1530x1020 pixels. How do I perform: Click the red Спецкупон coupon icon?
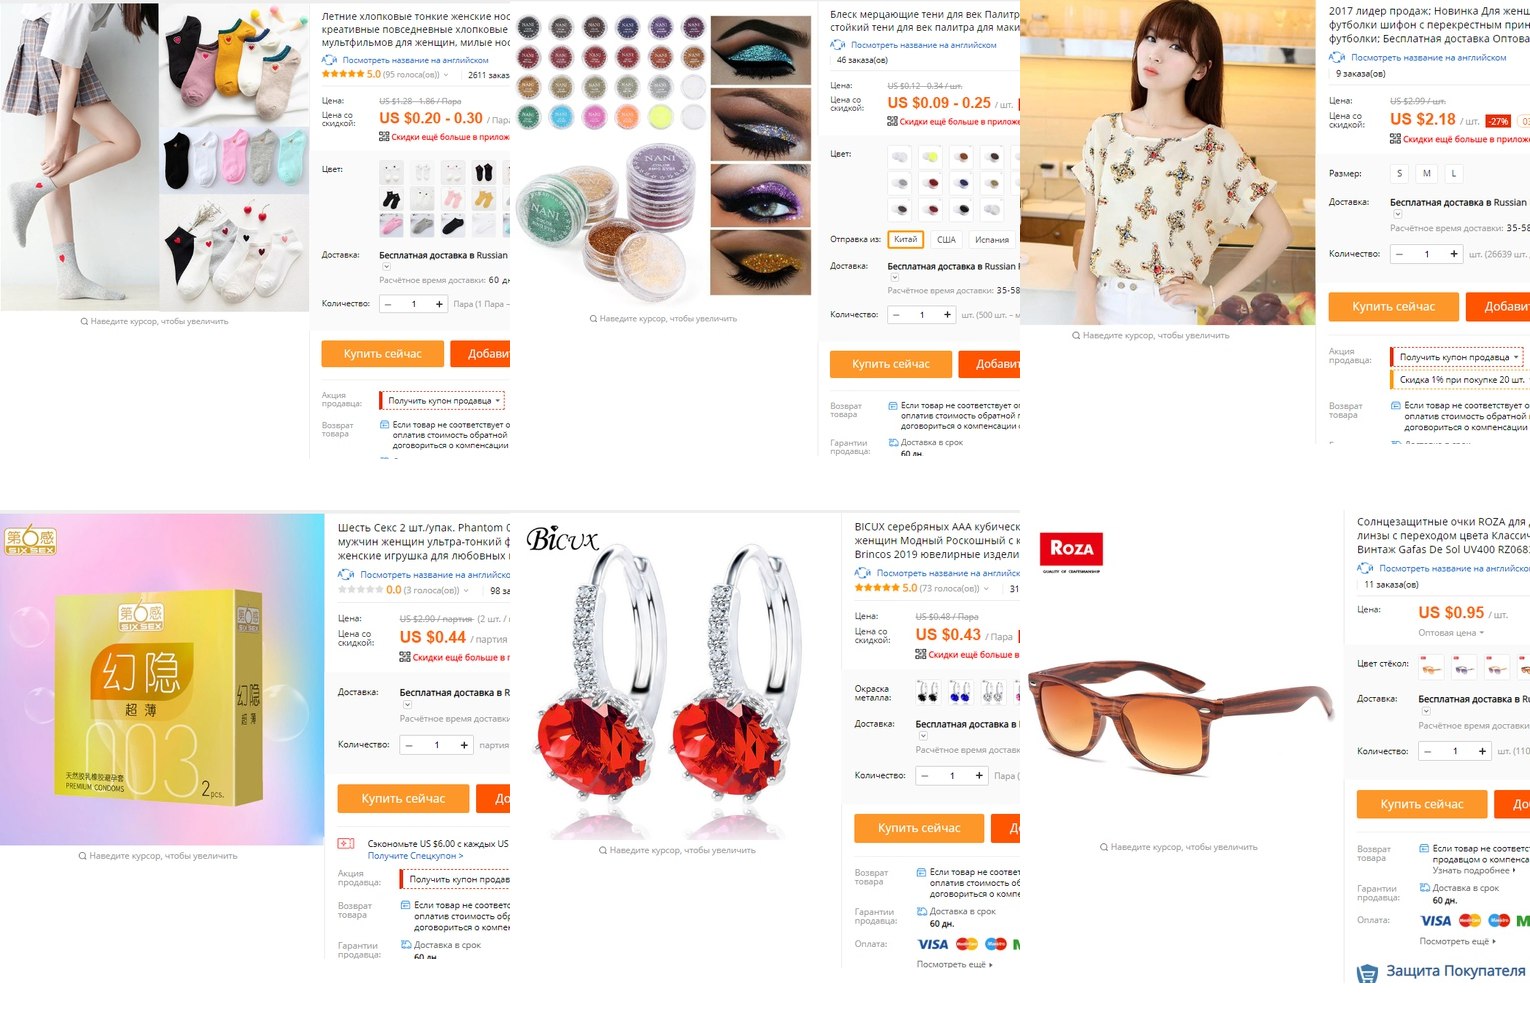(346, 843)
